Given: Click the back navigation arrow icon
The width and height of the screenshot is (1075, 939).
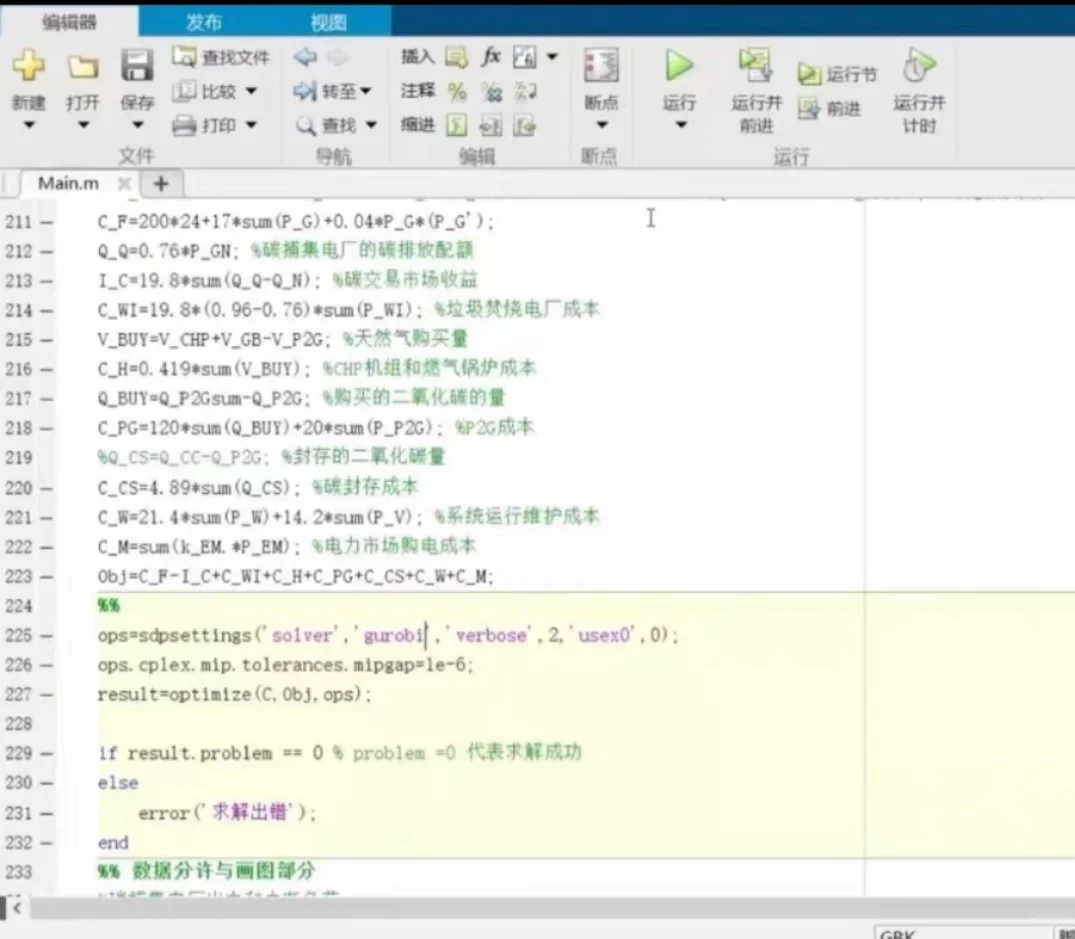Looking at the screenshot, I should [x=305, y=57].
